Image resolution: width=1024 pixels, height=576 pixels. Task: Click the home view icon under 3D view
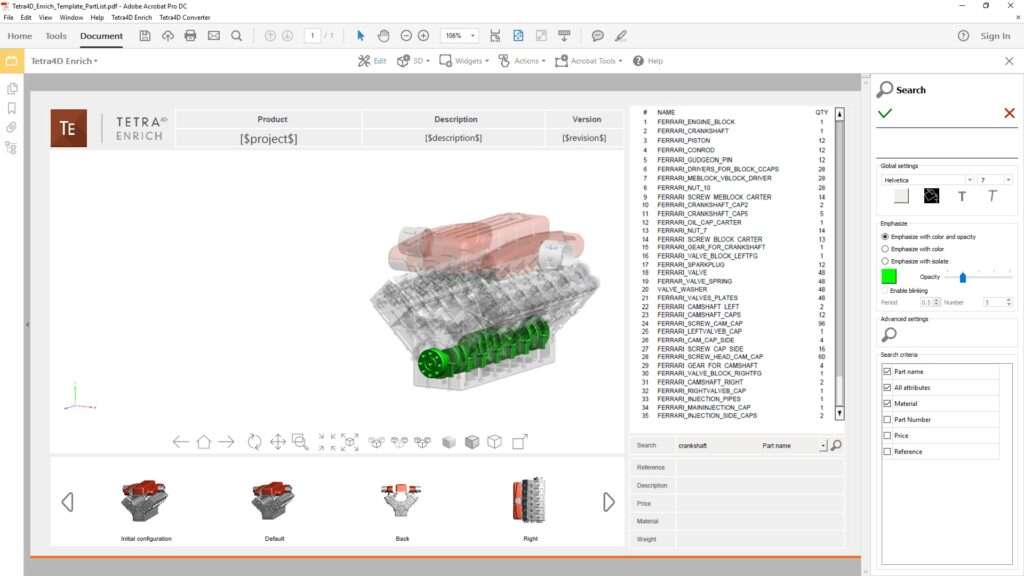204,442
